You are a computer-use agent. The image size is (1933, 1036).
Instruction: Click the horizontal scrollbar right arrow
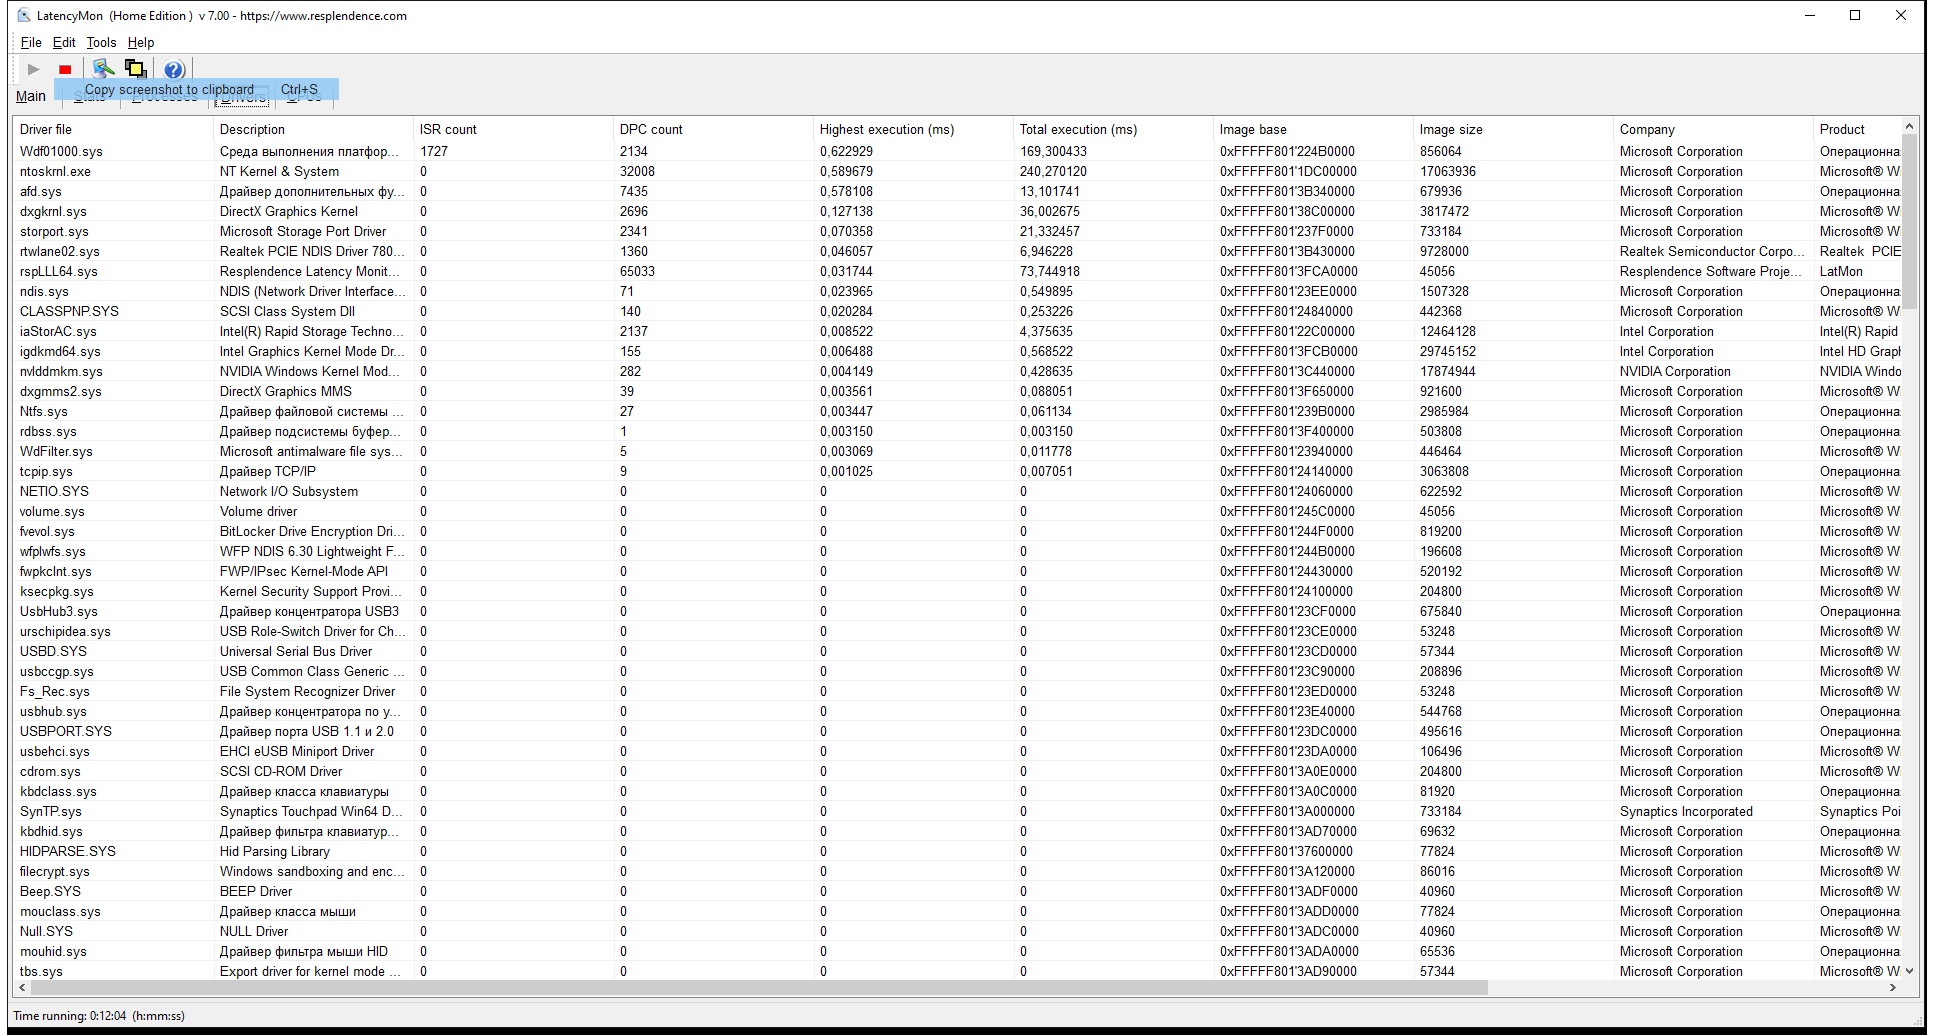pos(1892,987)
